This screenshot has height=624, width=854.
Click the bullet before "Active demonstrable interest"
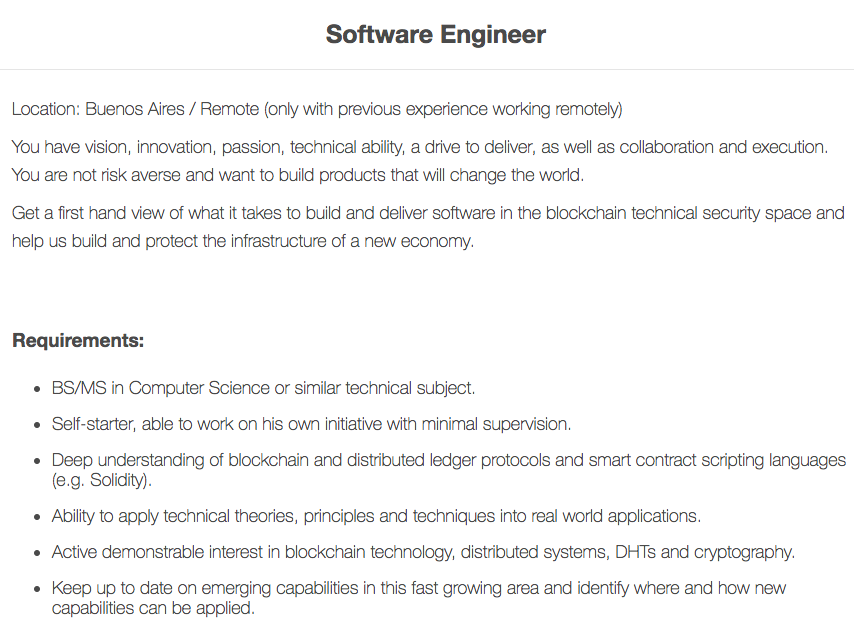pos(36,553)
